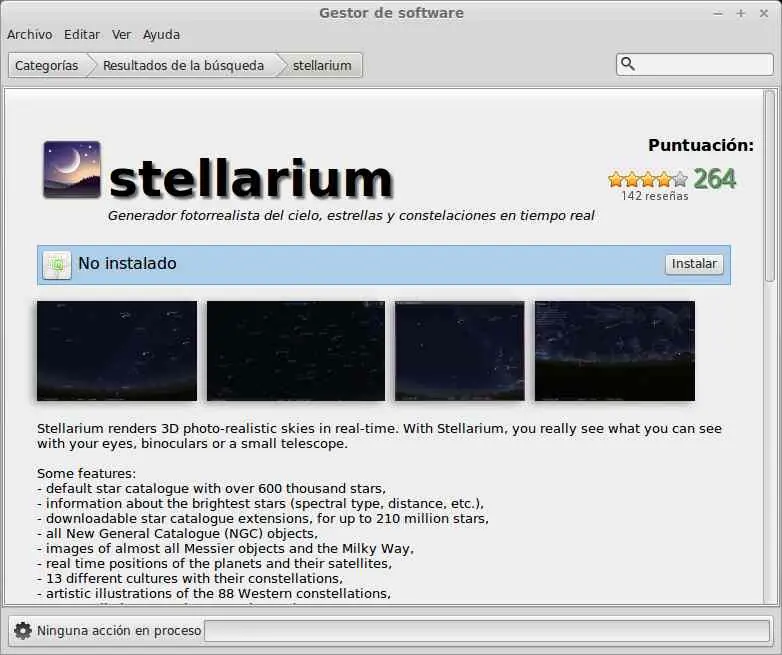Click the gear icon in the status bar
Screen dimensions: 782x655
22,631
